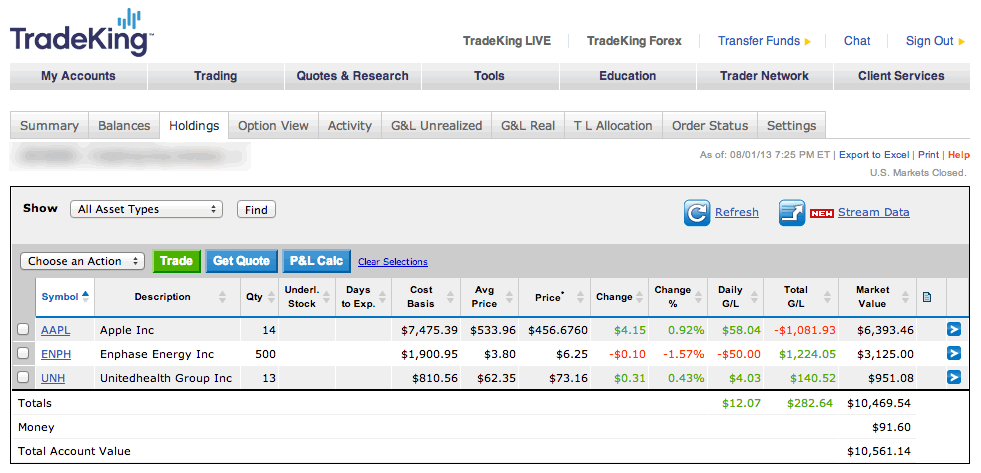This screenshot has height=473, width=981.
Task: Switch to the Order Status tab
Action: 710,126
